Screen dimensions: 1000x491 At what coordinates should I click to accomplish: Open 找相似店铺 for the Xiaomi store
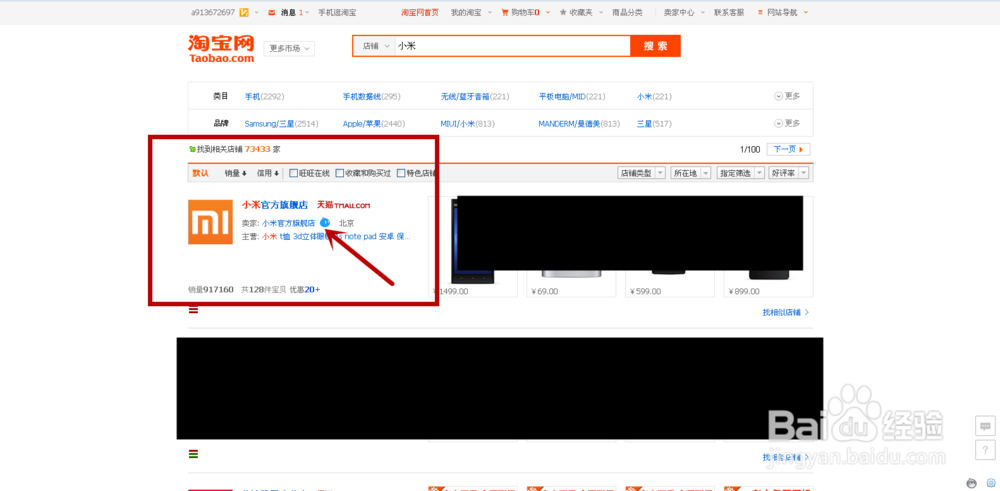coord(786,312)
